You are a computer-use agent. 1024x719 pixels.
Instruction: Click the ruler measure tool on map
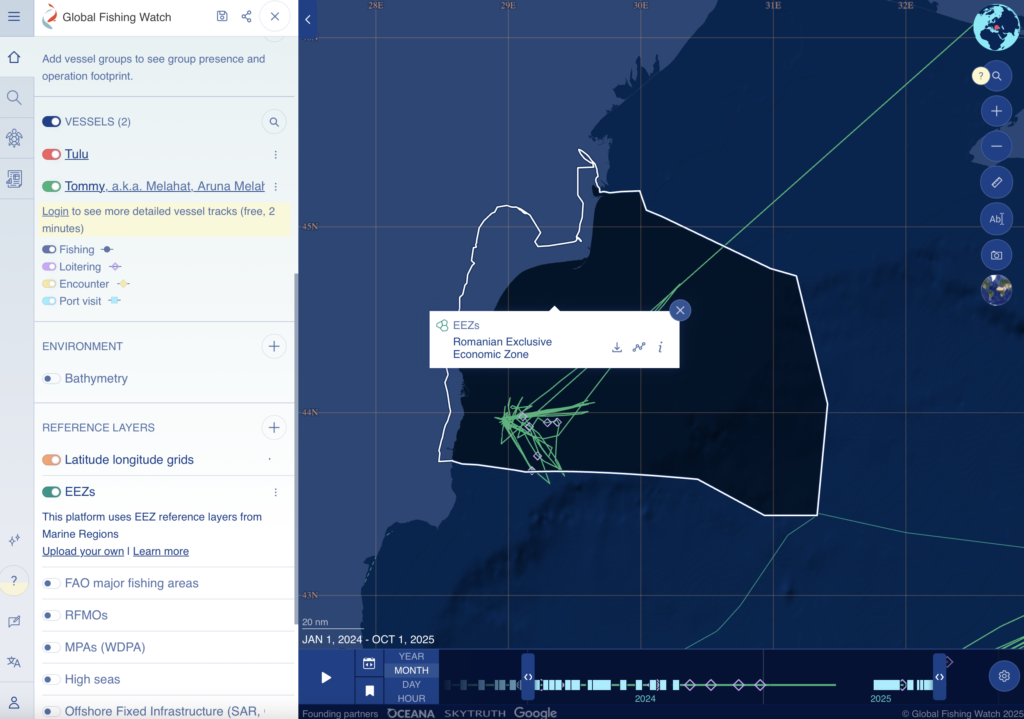pos(996,182)
